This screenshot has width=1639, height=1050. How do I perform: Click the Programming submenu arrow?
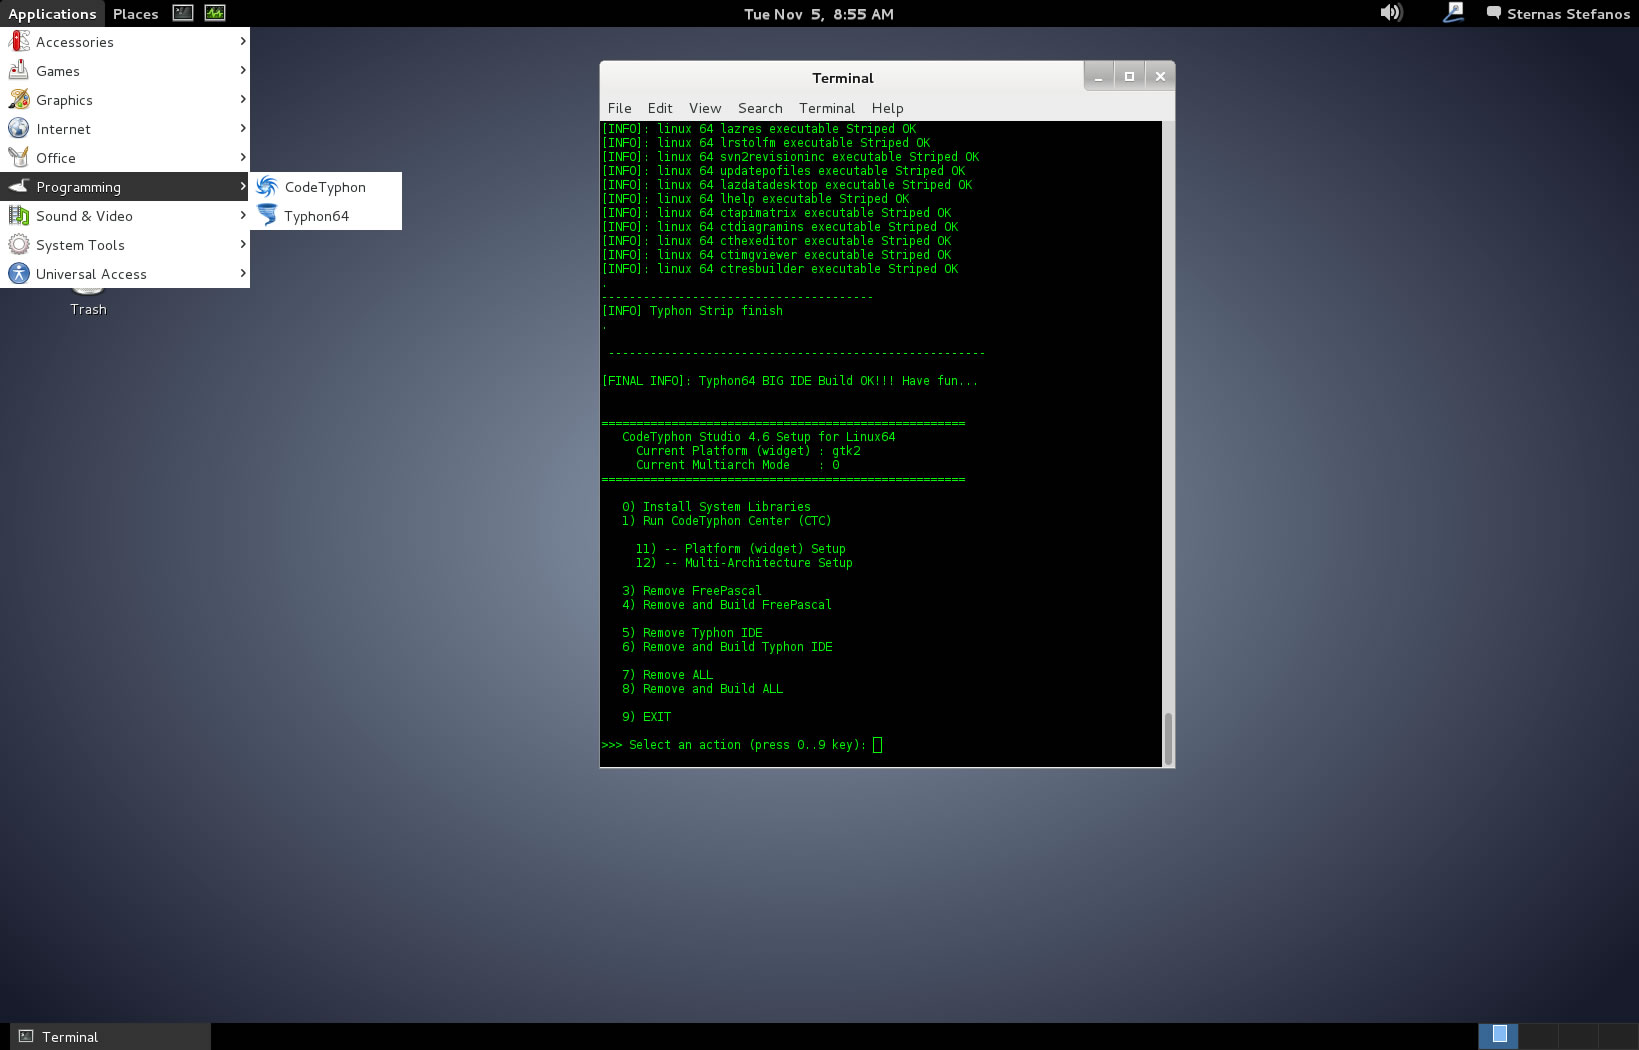click(x=243, y=186)
